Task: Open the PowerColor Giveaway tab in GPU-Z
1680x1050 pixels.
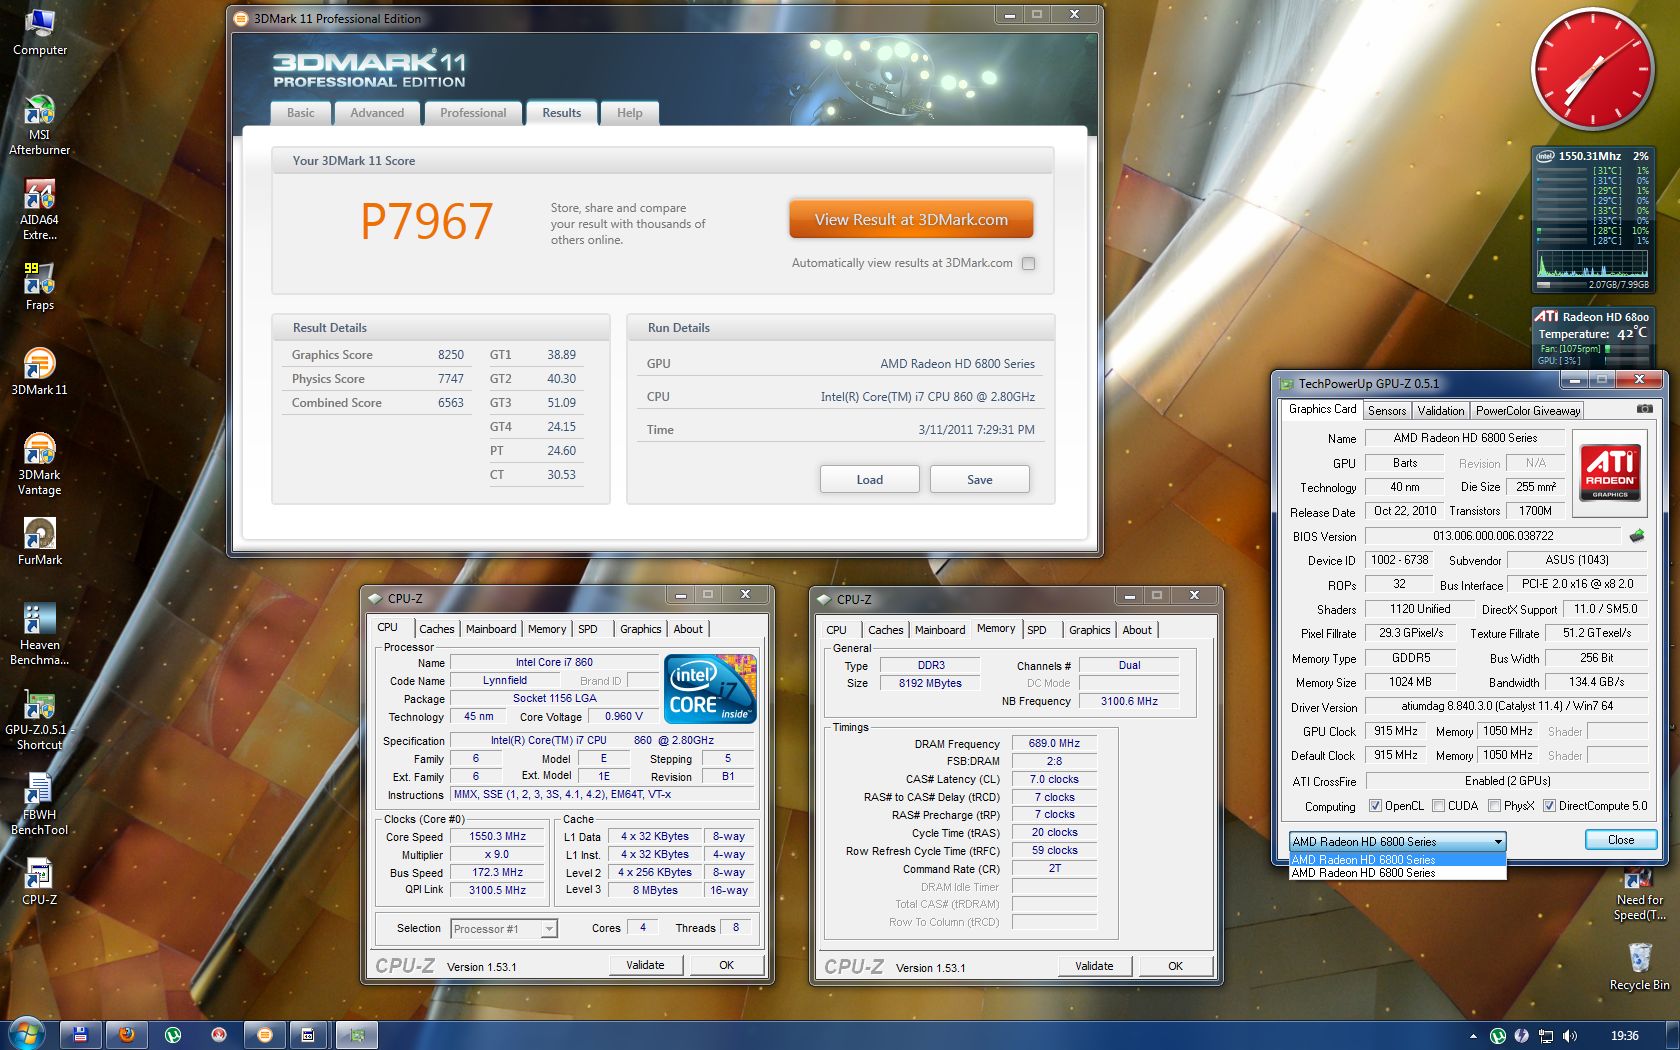Action: [x=1528, y=410]
